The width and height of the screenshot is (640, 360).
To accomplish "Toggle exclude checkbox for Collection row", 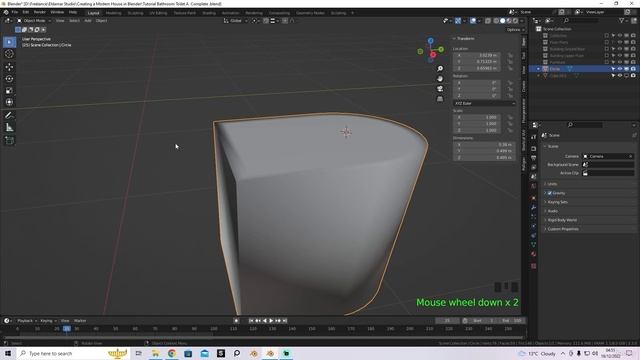I will pyautogui.click(x=607, y=36).
